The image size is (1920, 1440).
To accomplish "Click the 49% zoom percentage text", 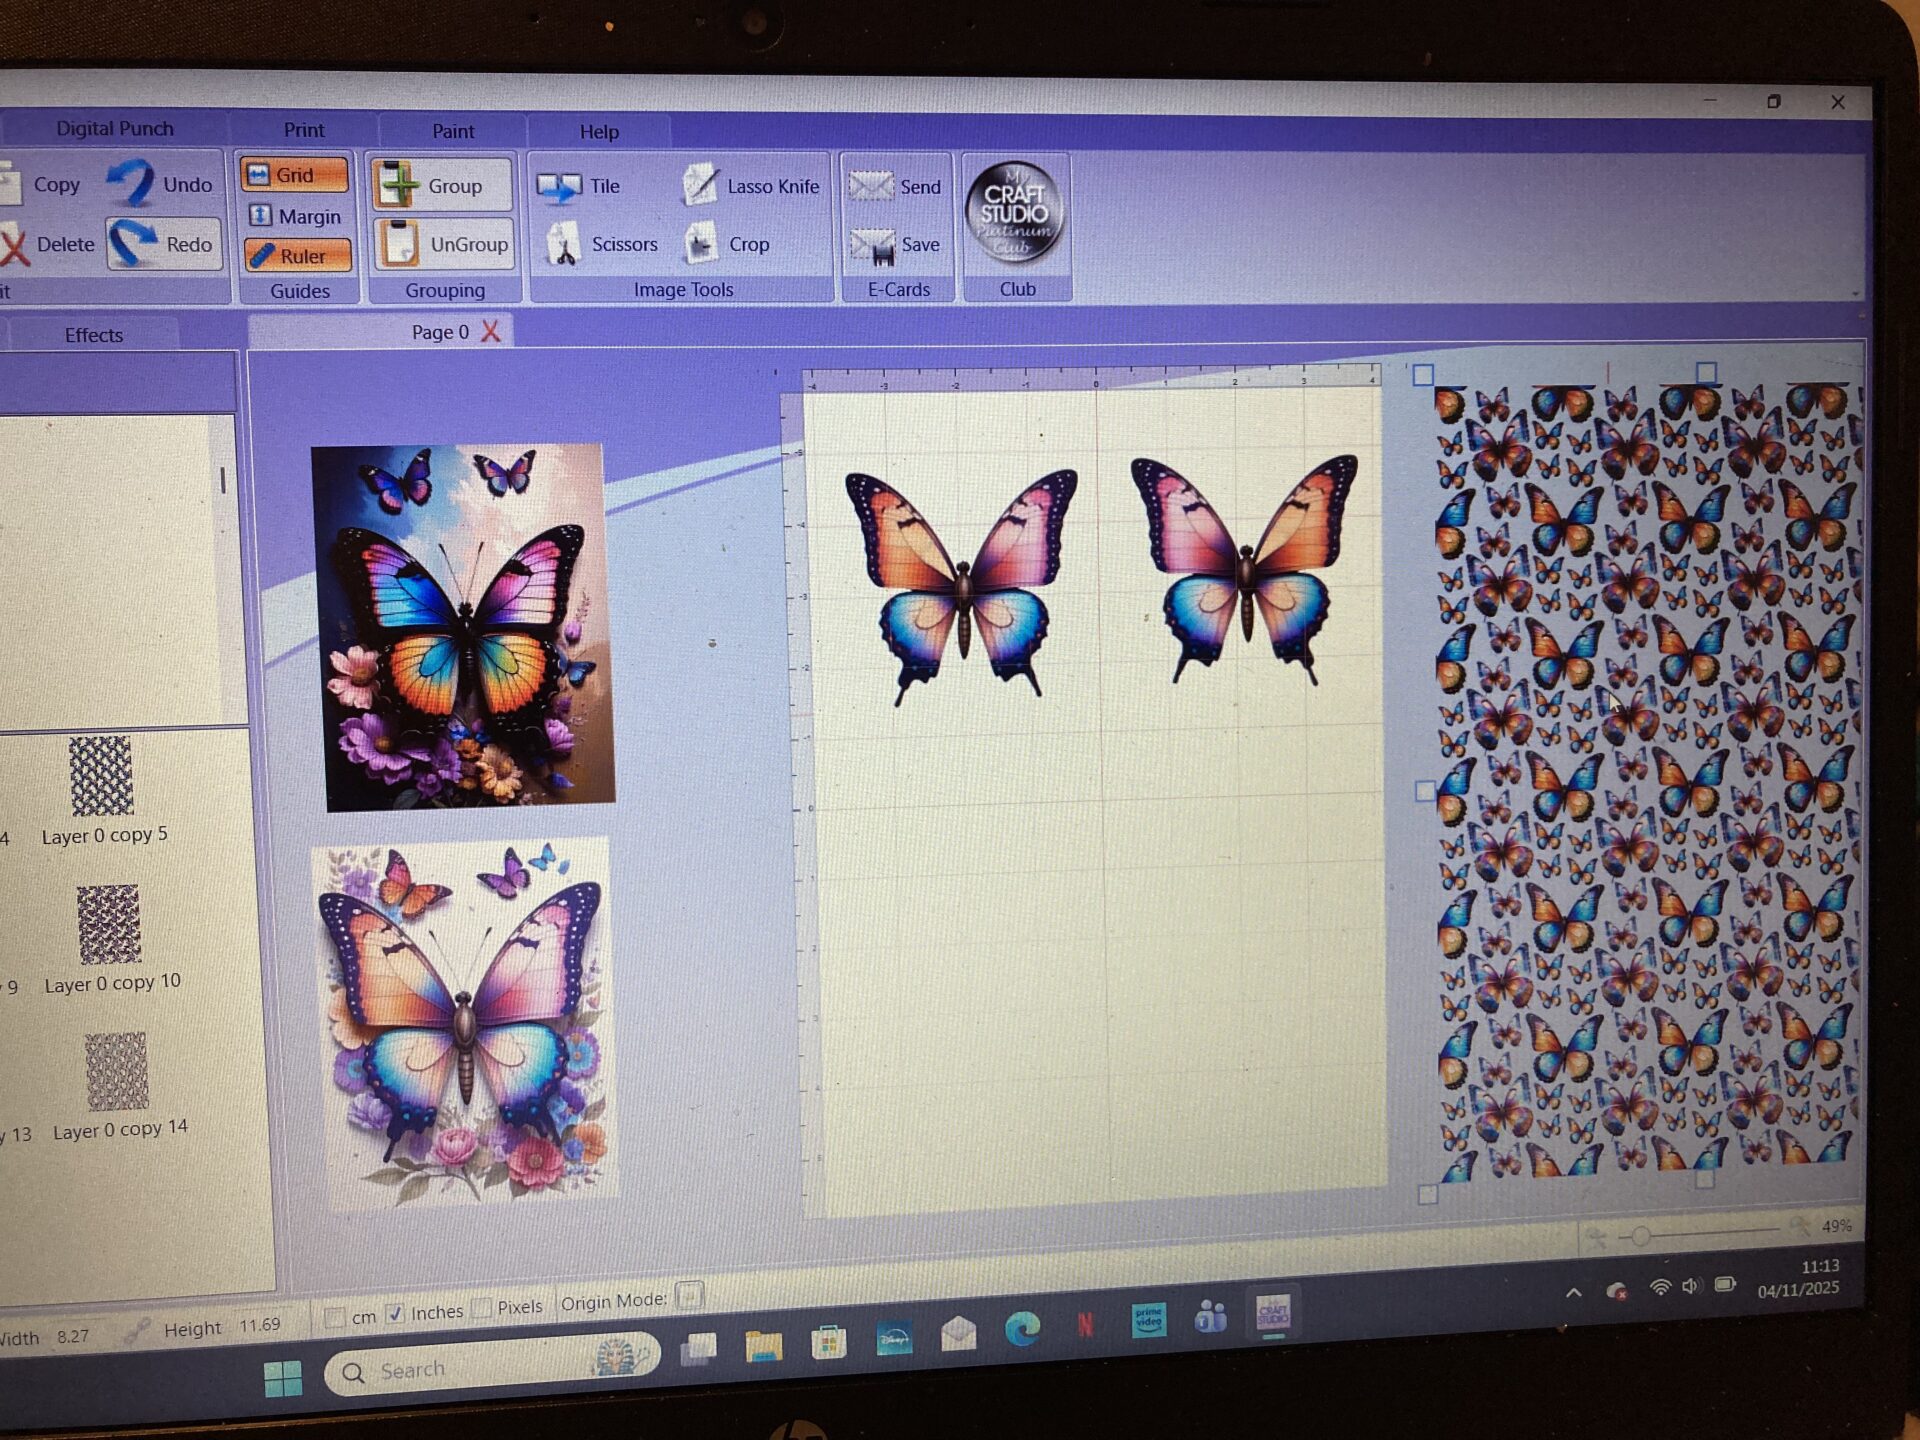I will tap(1836, 1226).
